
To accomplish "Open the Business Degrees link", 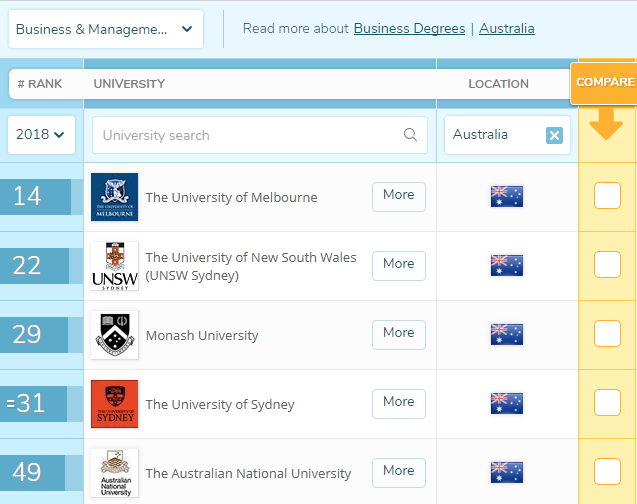I will click(x=409, y=28).
